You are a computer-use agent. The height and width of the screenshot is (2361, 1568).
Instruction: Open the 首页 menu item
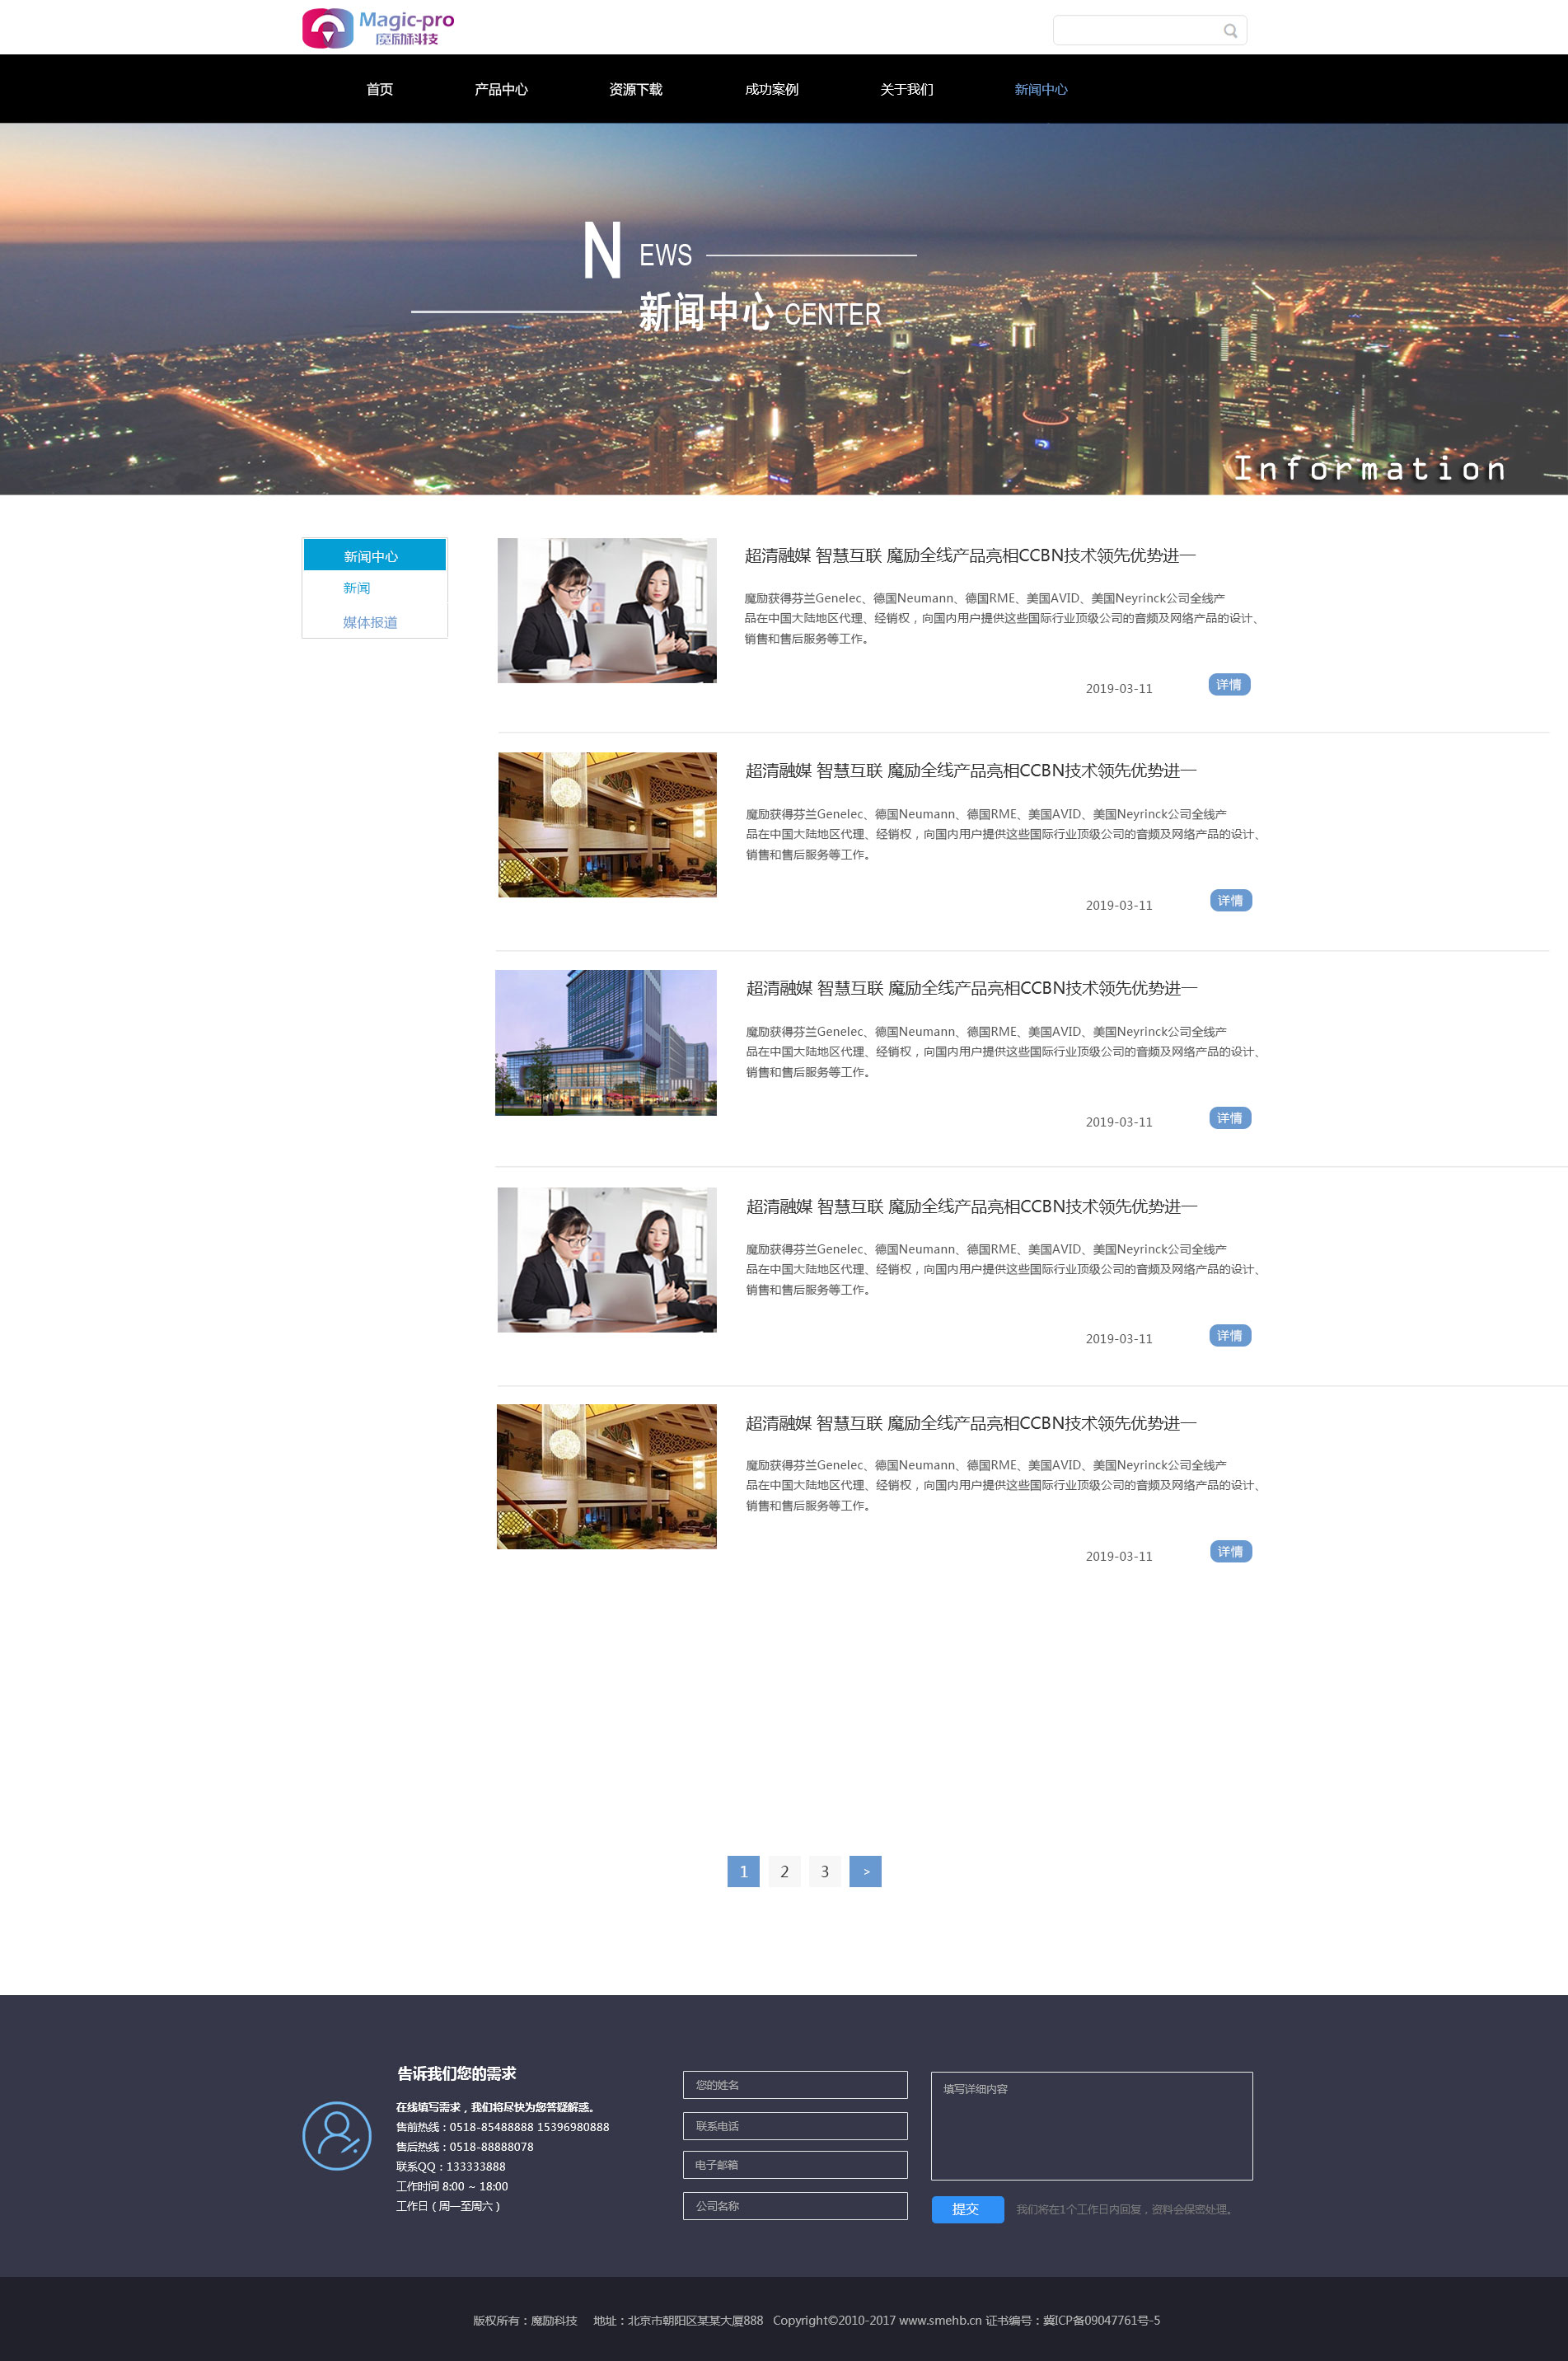coord(379,89)
